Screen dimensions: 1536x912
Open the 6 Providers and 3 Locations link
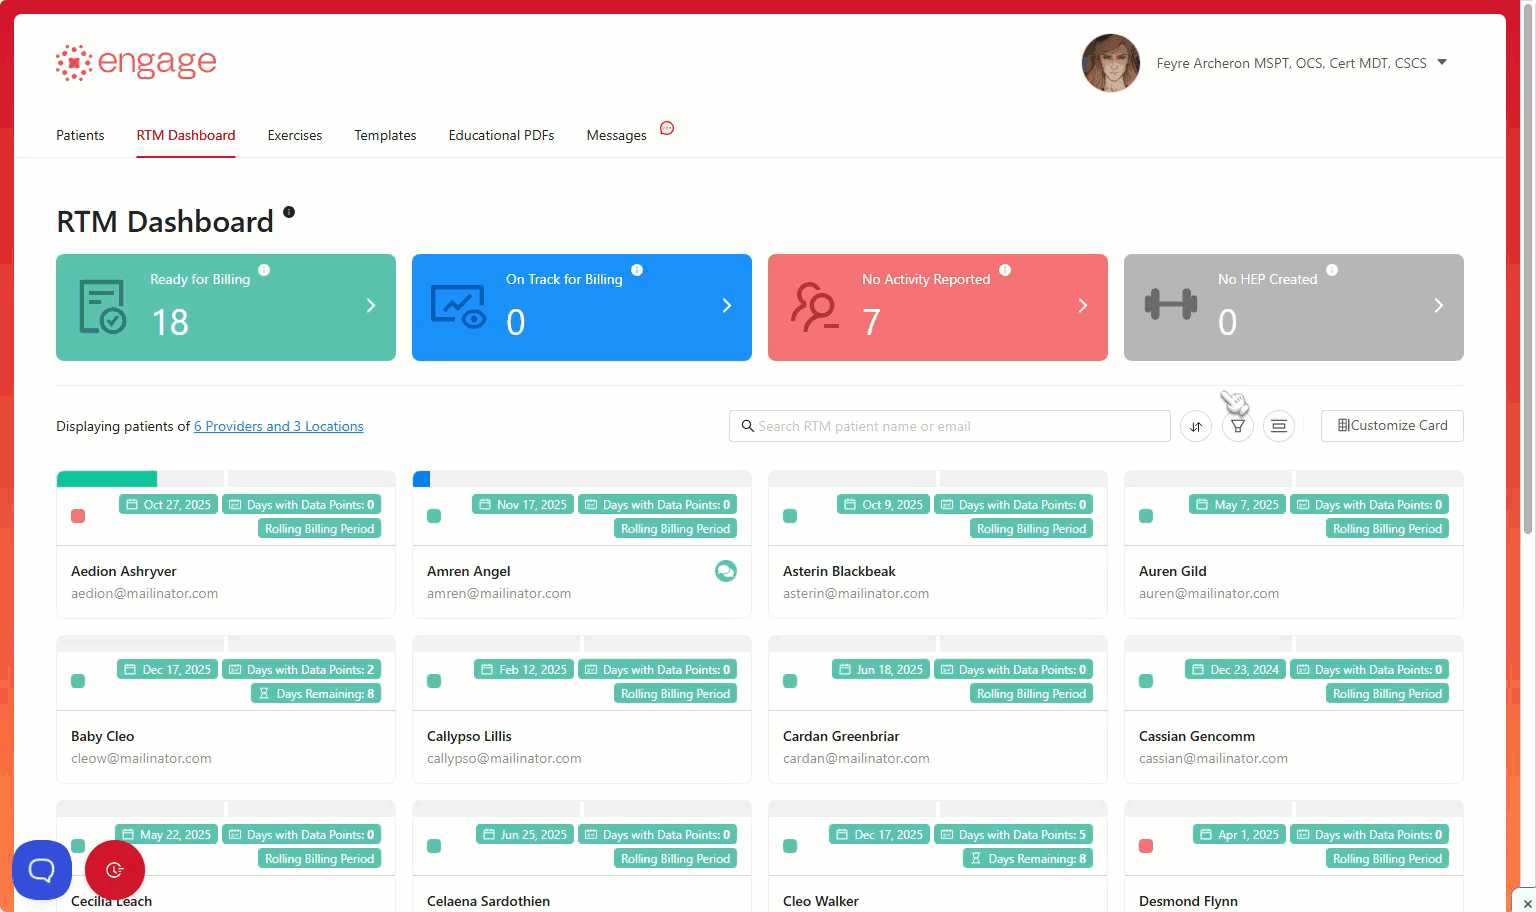(279, 426)
